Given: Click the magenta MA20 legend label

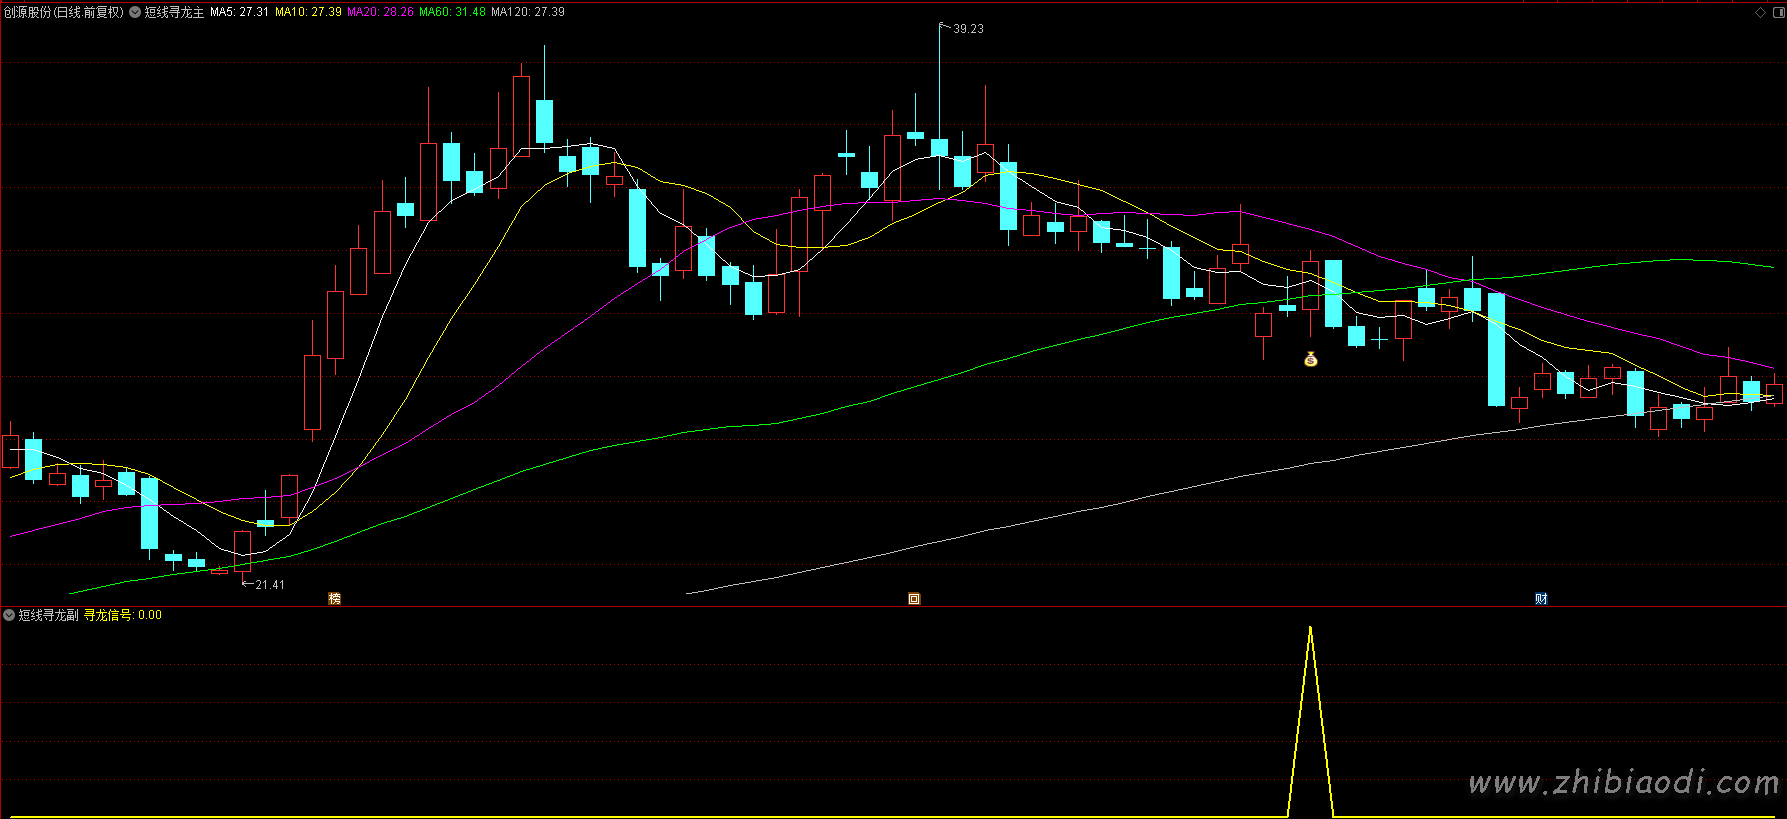Looking at the screenshot, I should [380, 12].
